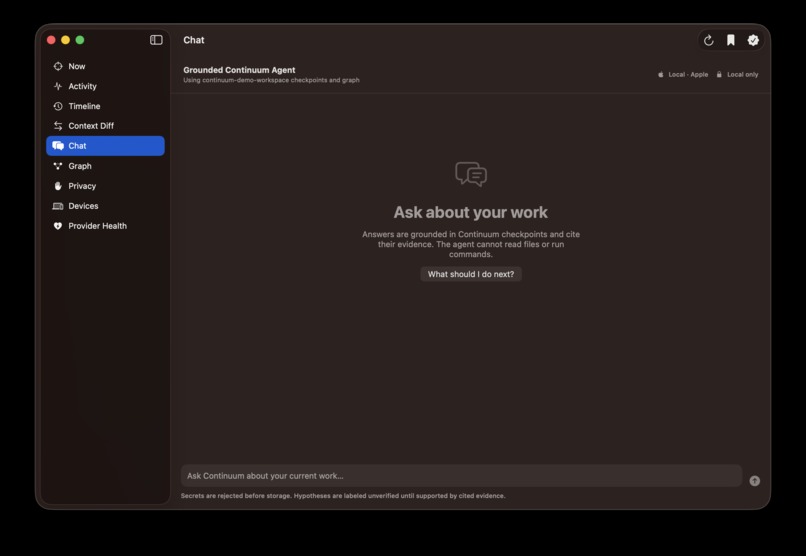806x556 pixels.
Task: Open the Now section label
Action: pyautogui.click(x=77, y=66)
